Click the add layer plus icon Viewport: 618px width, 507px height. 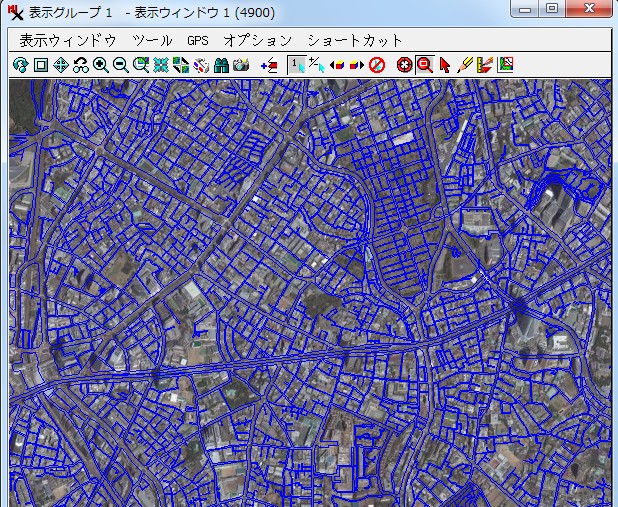click(x=268, y=66)
